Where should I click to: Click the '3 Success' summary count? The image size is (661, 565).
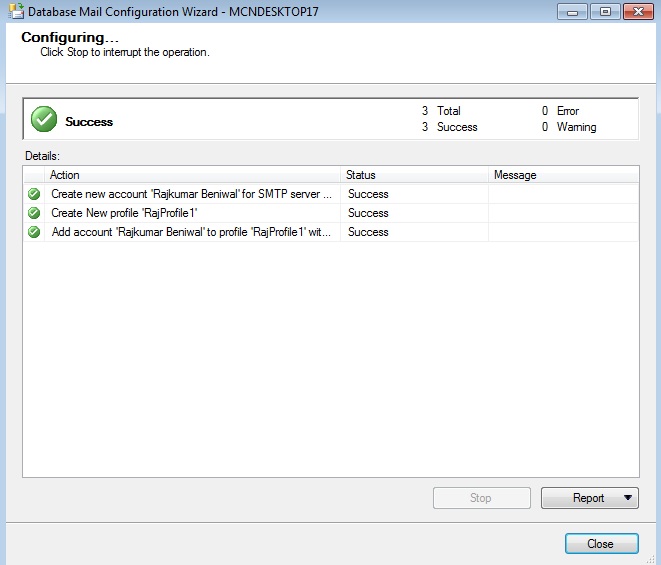pyautogui.click(x=449, y=127)
